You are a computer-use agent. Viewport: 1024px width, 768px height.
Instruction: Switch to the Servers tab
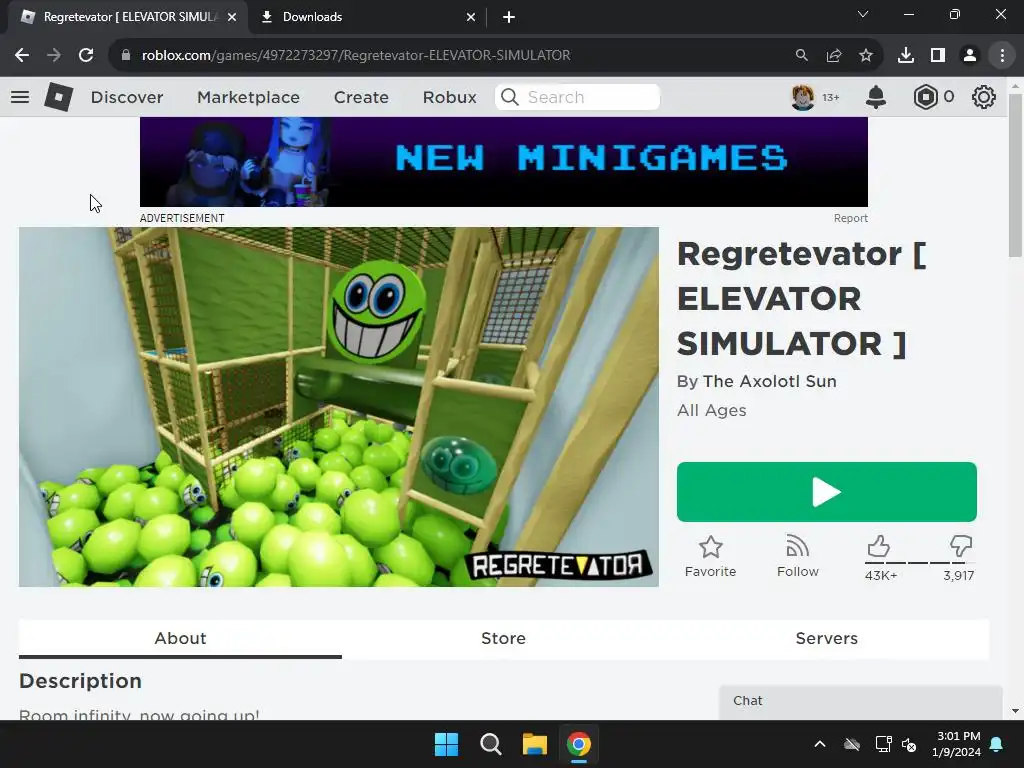pos(827,639)
